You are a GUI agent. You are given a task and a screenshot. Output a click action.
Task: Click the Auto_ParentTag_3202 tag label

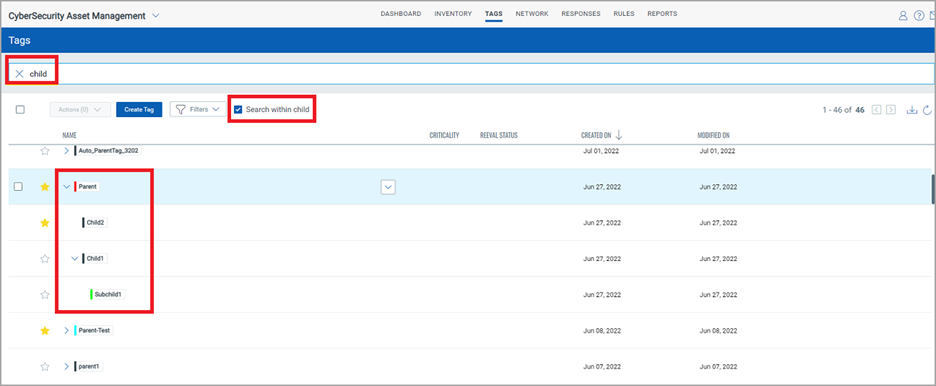[x=107, y=151]
